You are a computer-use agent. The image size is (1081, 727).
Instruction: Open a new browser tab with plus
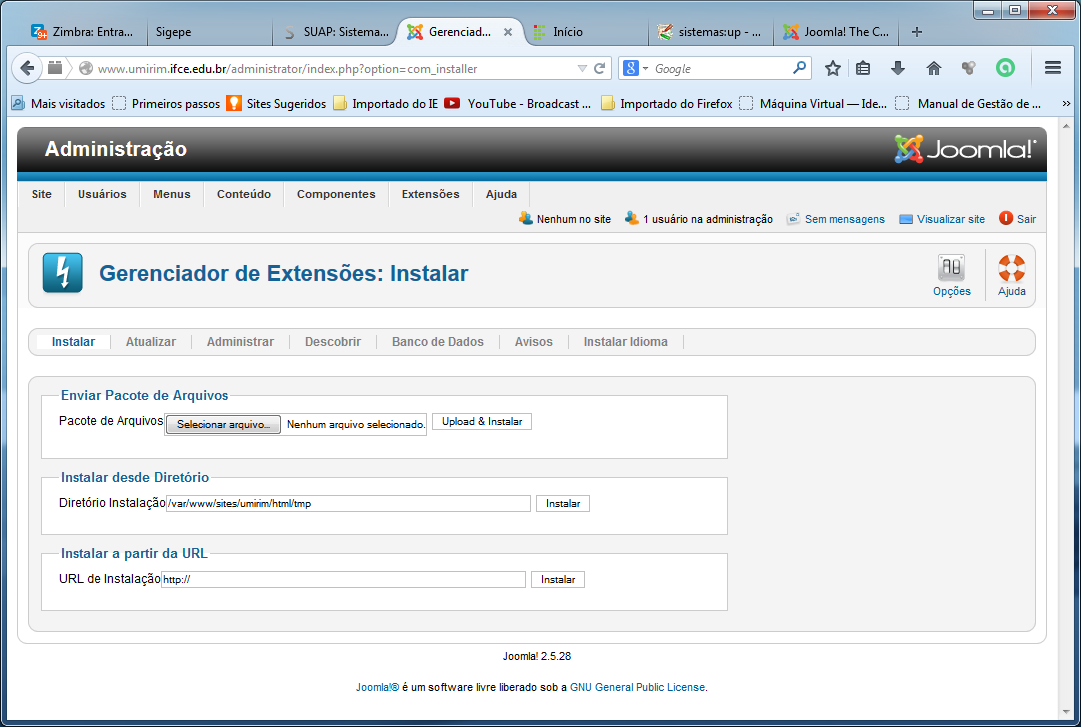click(x=916, y=32)
